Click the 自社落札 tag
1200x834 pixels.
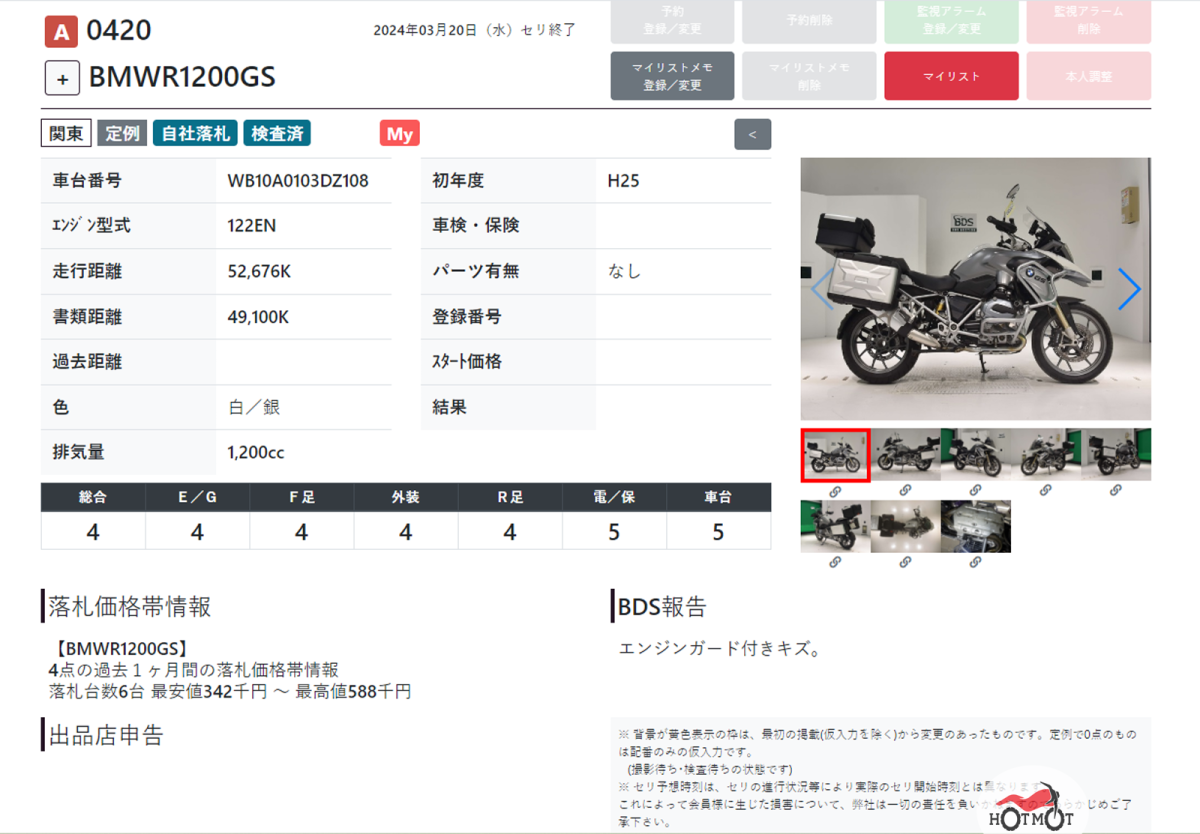click(195, 133)
